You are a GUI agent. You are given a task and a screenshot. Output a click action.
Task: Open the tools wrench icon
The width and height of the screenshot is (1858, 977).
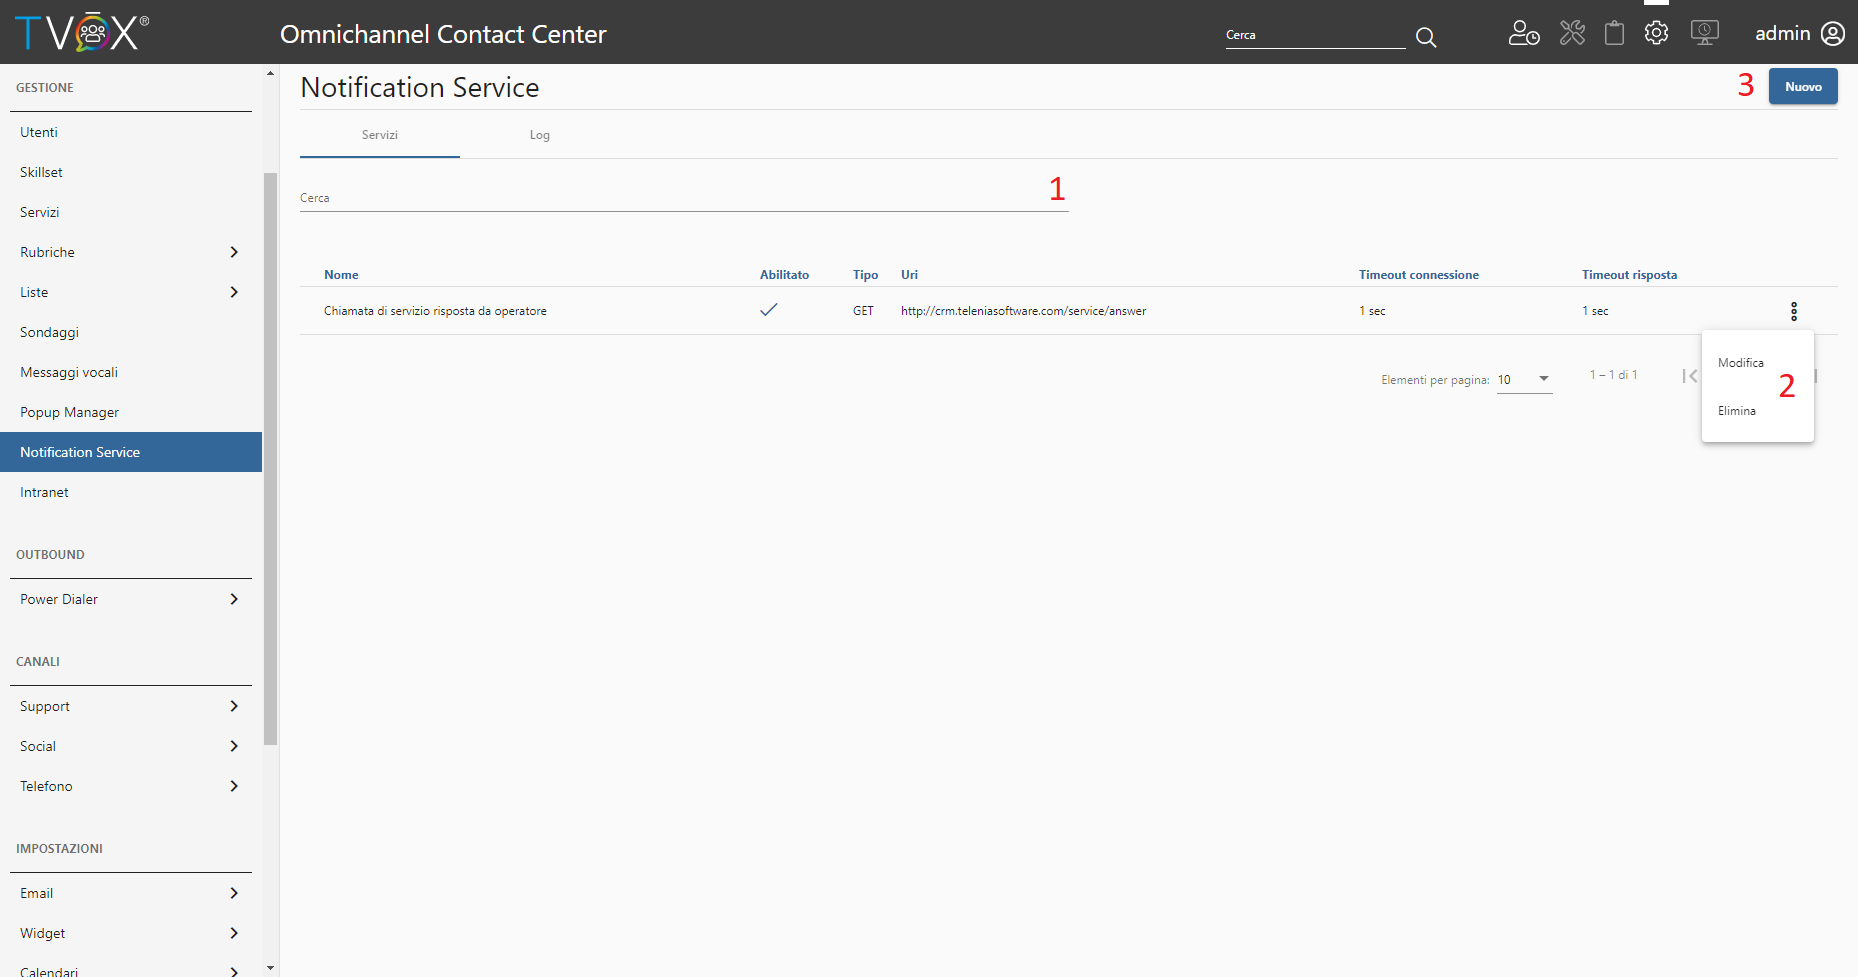click(x=1572, y=34)
